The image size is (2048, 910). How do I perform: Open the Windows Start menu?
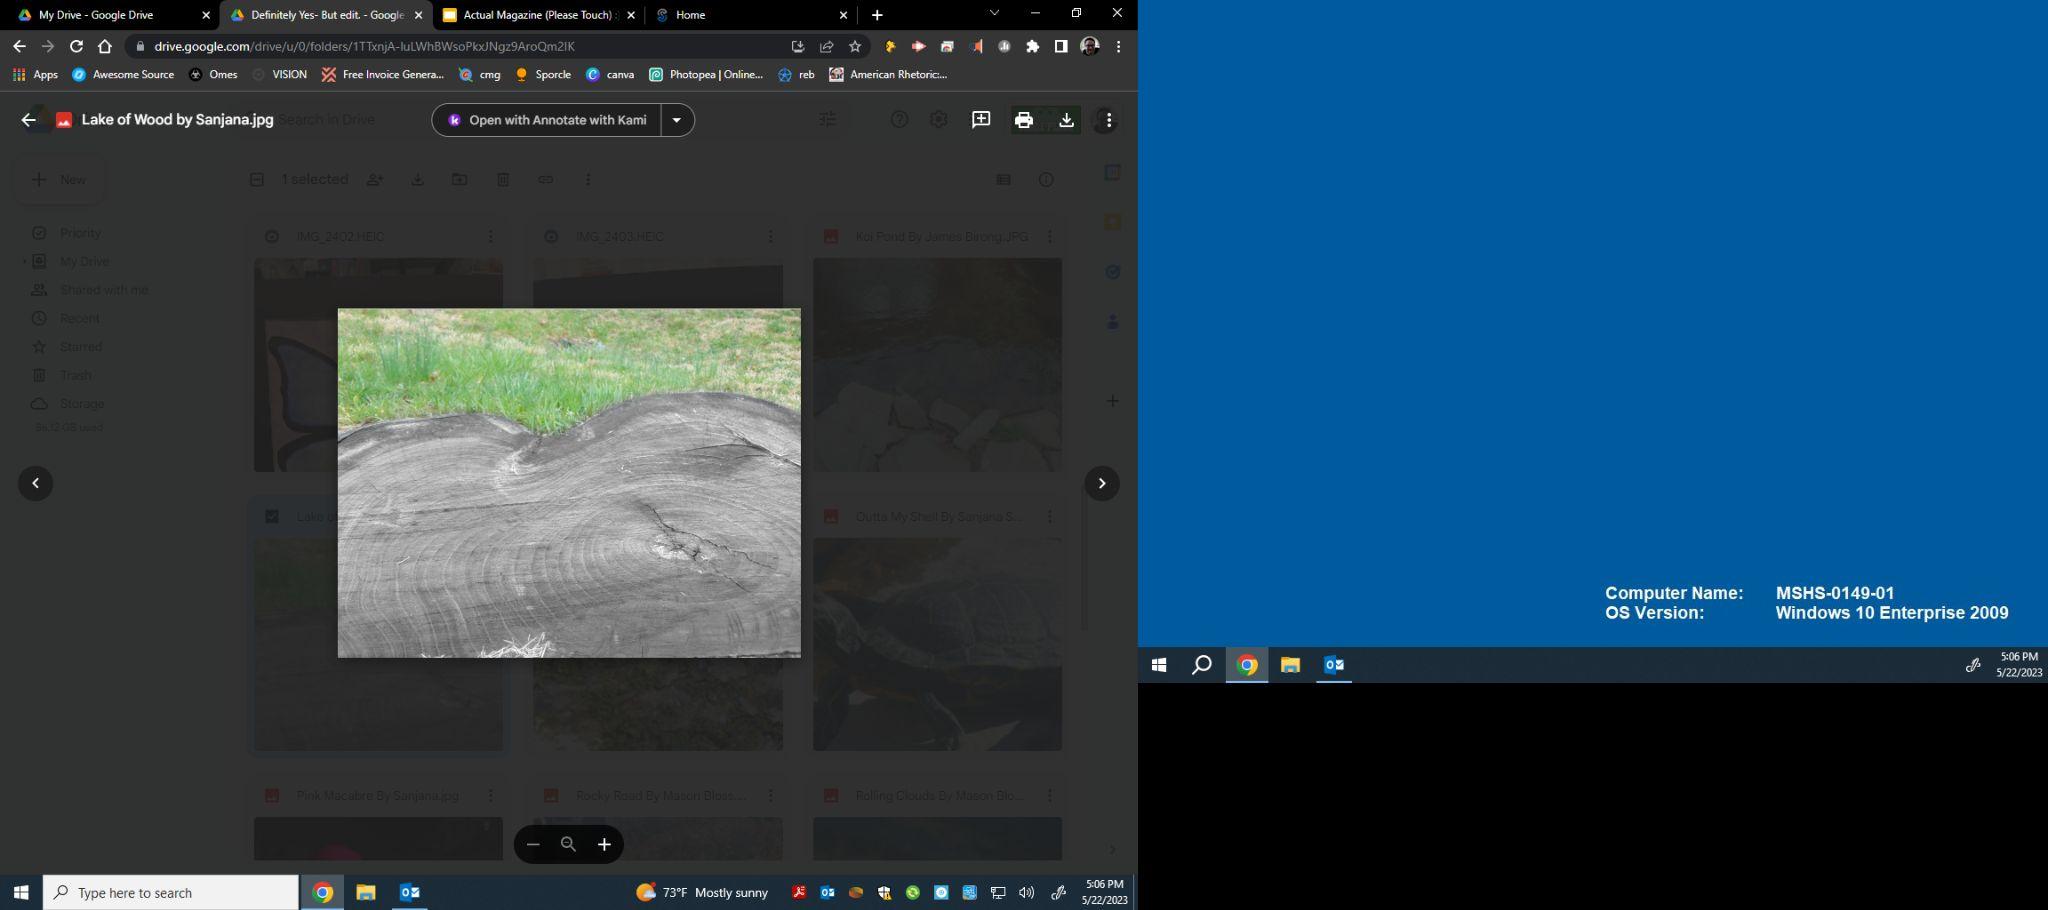tap(21, 893)
